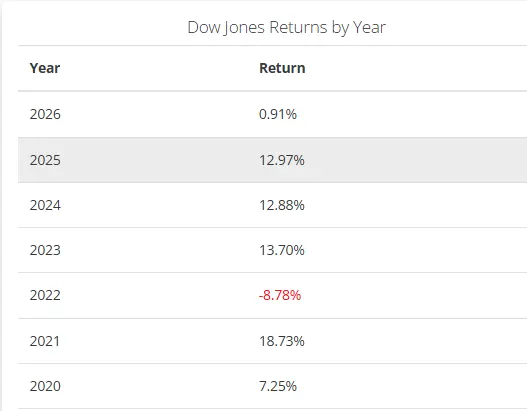Select the Dow Jones Returns by Year title
The height and width of the screenshot is (411, 527).
point(286,28)
